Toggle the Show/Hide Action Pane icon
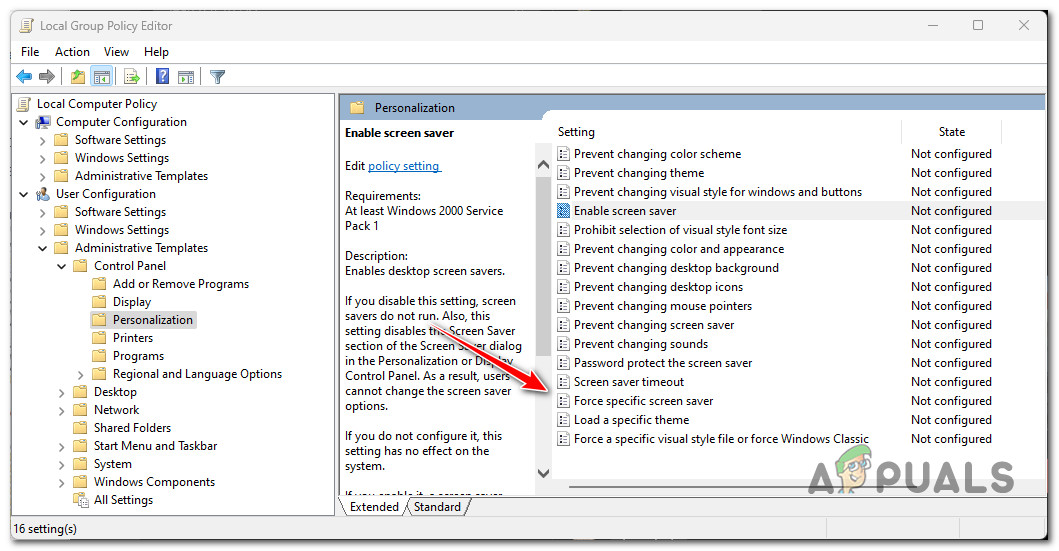1059x551 pixels. click(x=186, y=77)
